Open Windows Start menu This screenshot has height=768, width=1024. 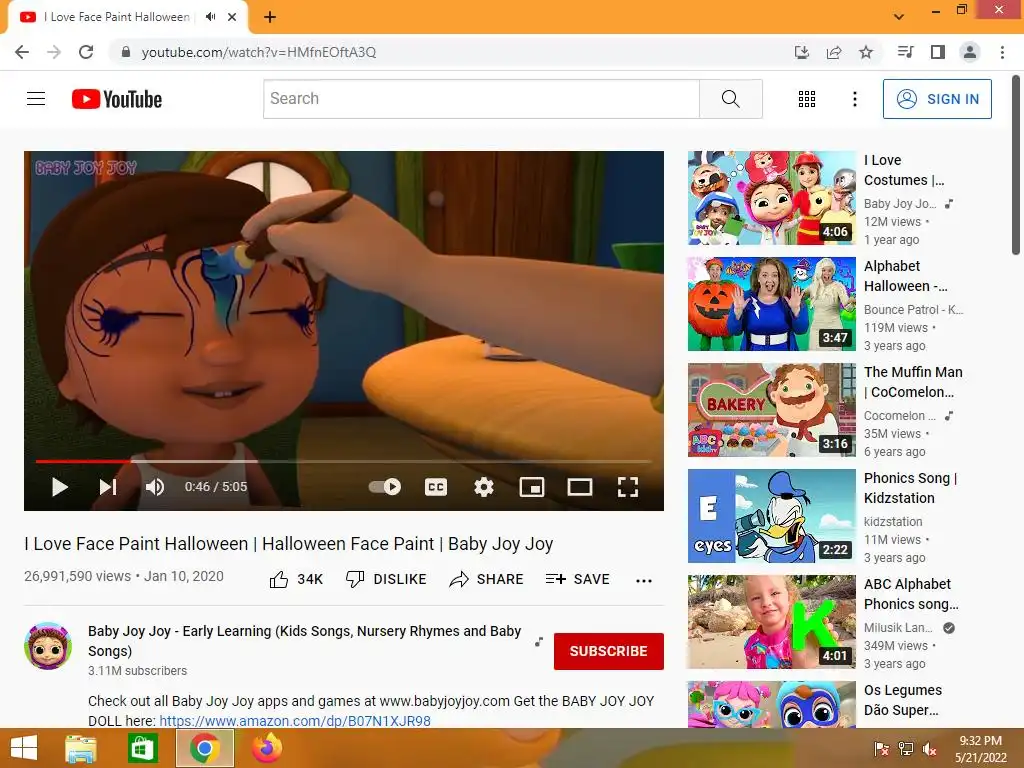(x=24, y=748)
